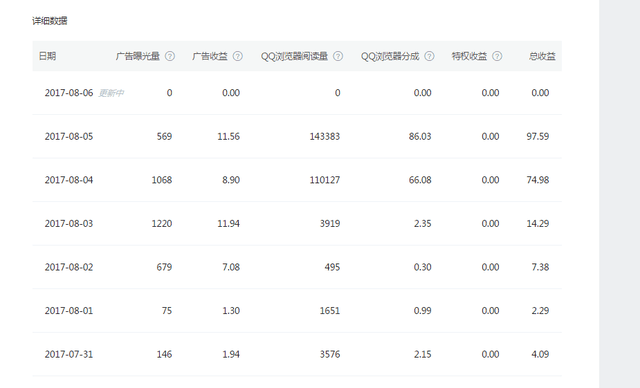Click ad exposure value 75

click(167, 311)
